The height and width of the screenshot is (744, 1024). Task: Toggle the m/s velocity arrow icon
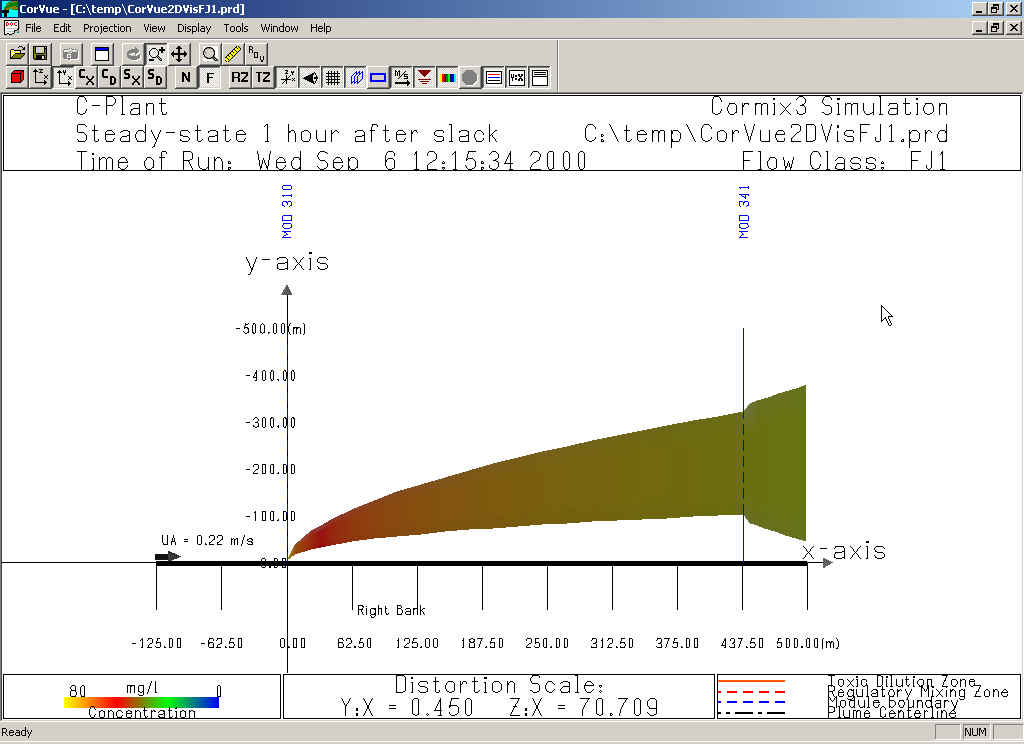[402, 77]
